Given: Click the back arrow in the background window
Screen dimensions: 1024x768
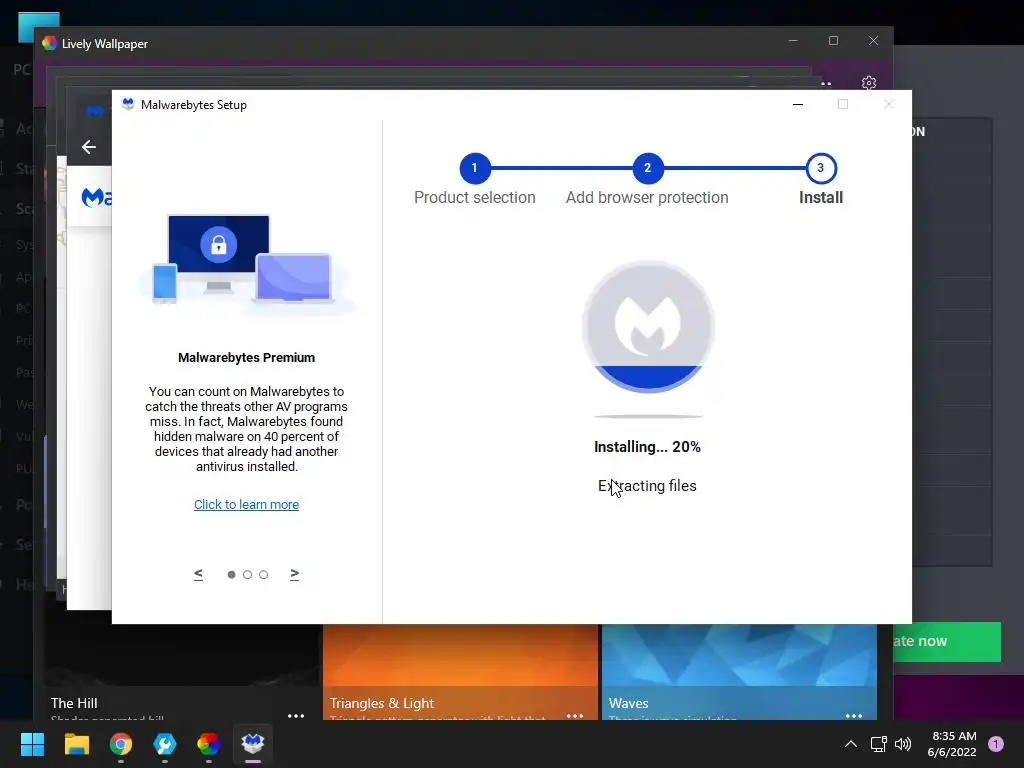Looking at the screenshot, I should [x=89, y=147].
